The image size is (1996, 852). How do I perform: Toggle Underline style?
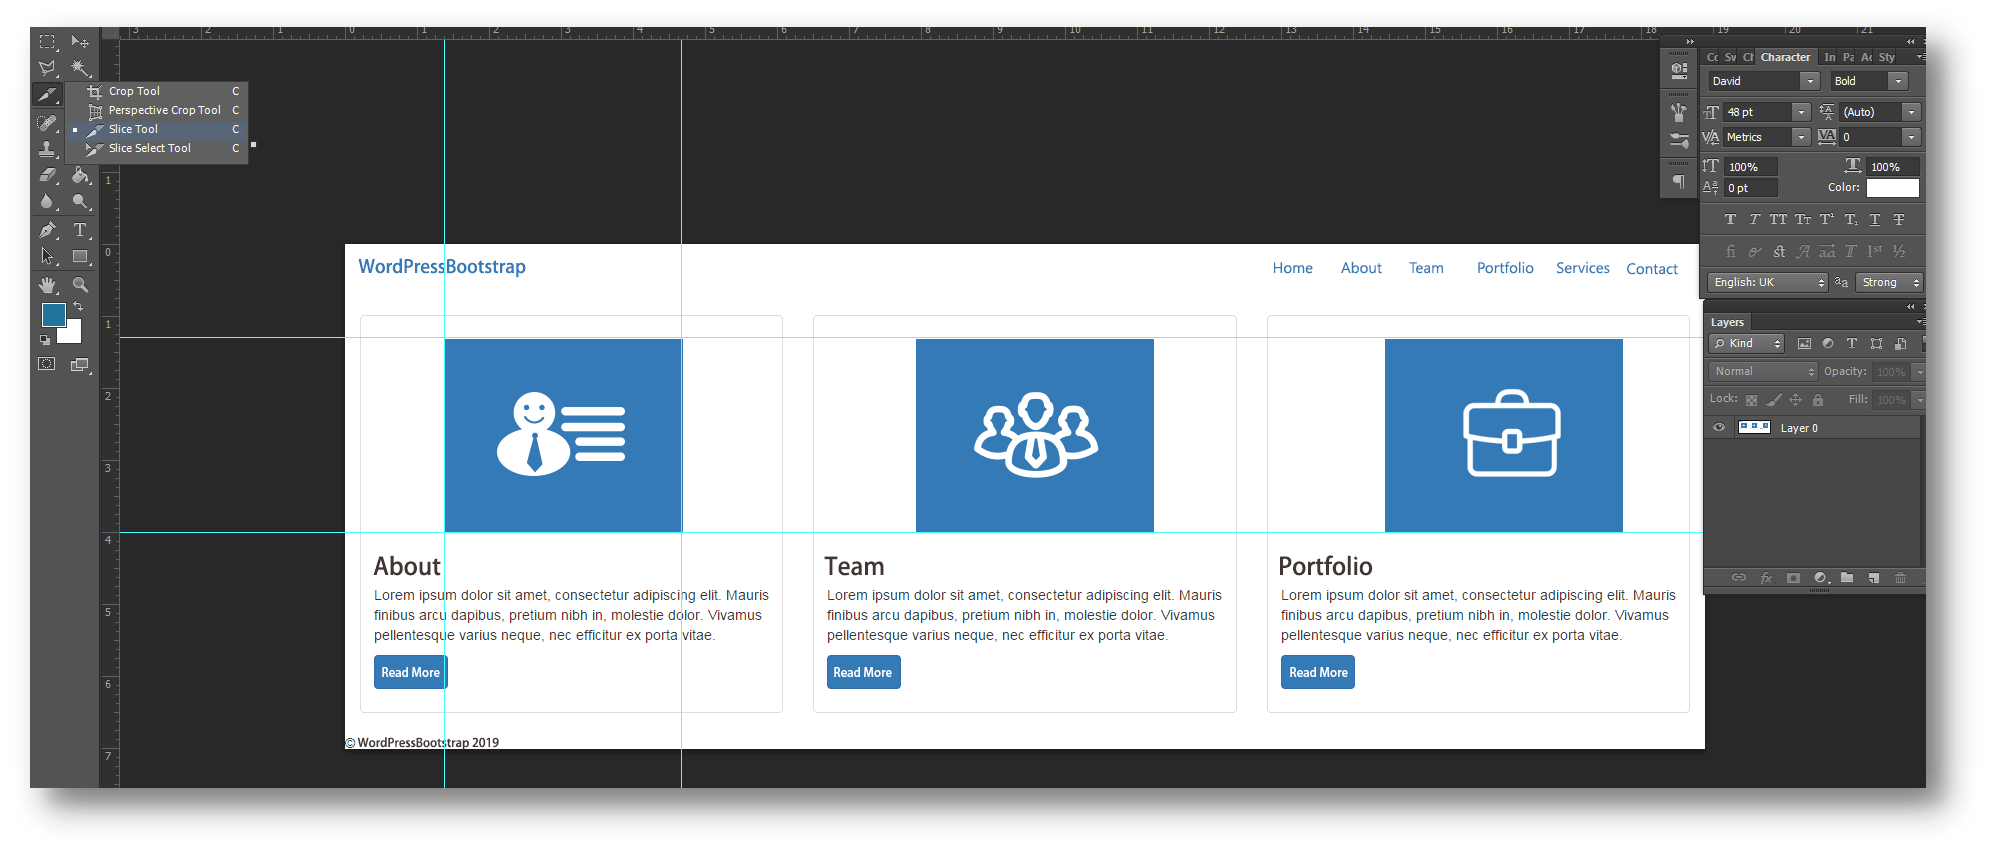click(x=1875, y=219)
